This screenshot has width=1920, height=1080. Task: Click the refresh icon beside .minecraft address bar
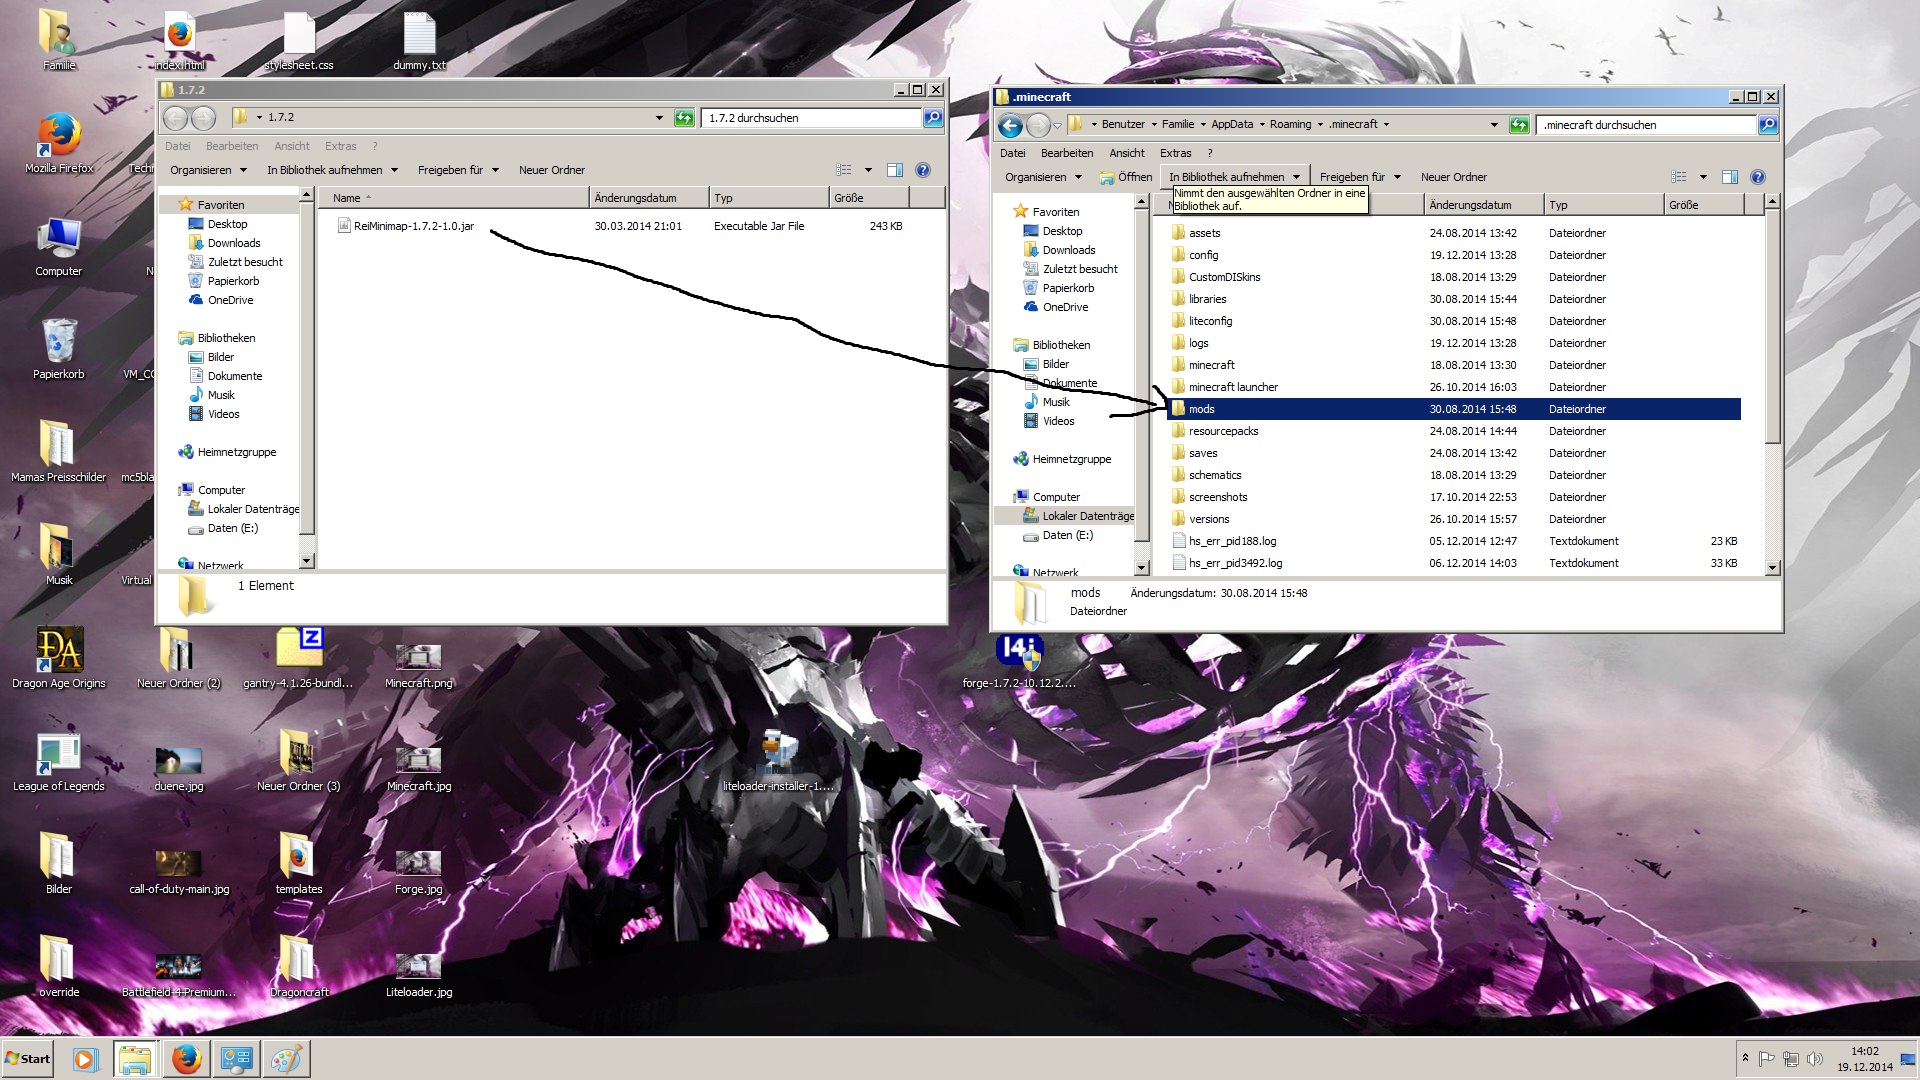(x=1519, y=125)
